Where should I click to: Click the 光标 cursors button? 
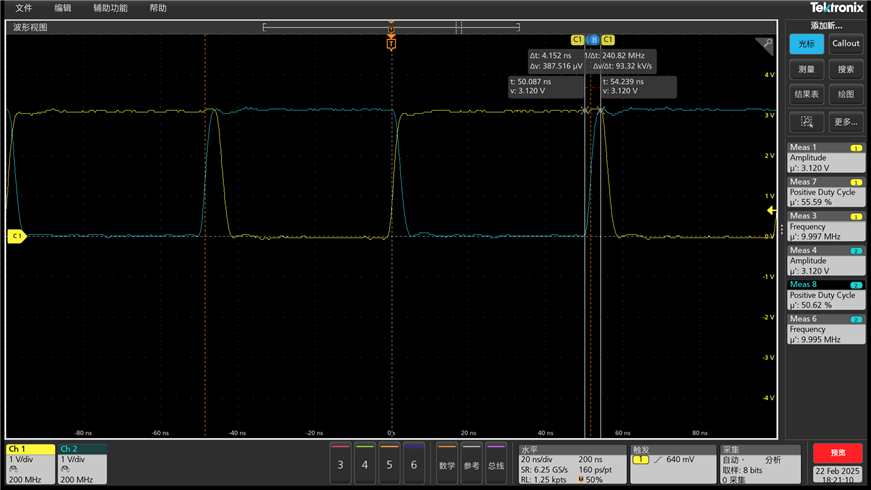[806, 44]
